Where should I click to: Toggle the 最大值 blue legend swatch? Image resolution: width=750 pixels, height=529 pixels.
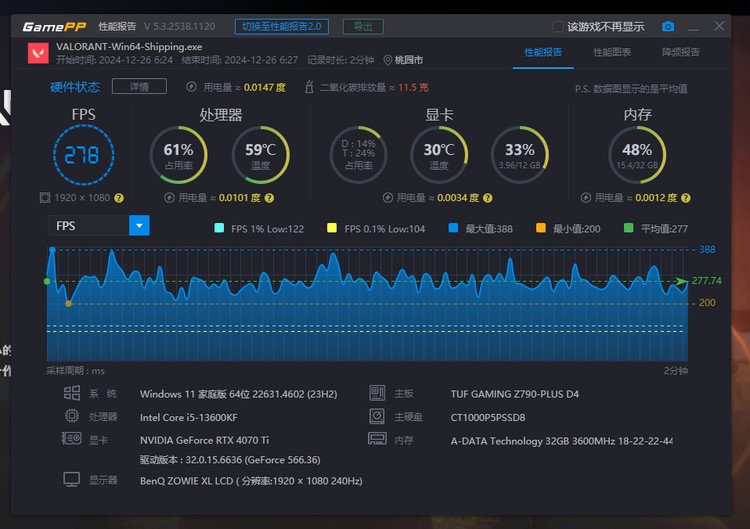[453, 228]
